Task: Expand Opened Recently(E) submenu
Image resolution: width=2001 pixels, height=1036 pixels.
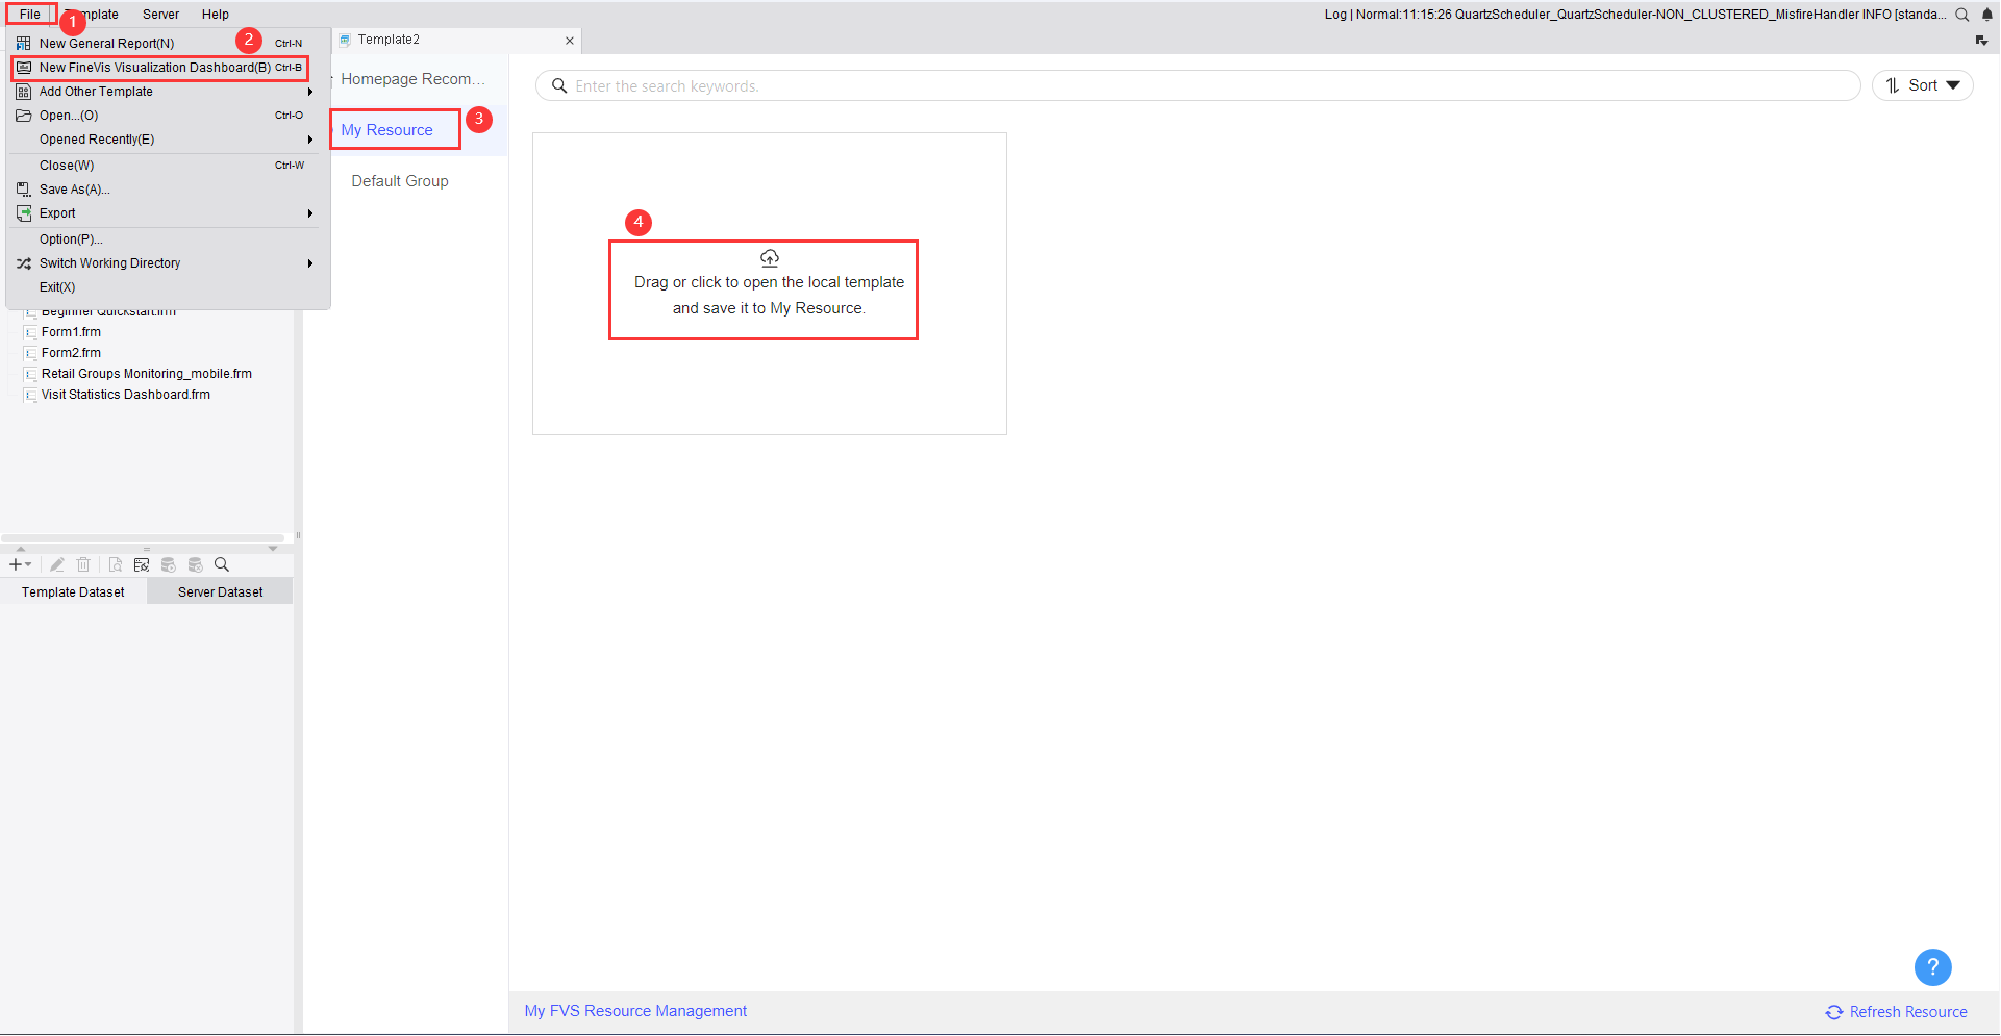Action: coord(167,139)
